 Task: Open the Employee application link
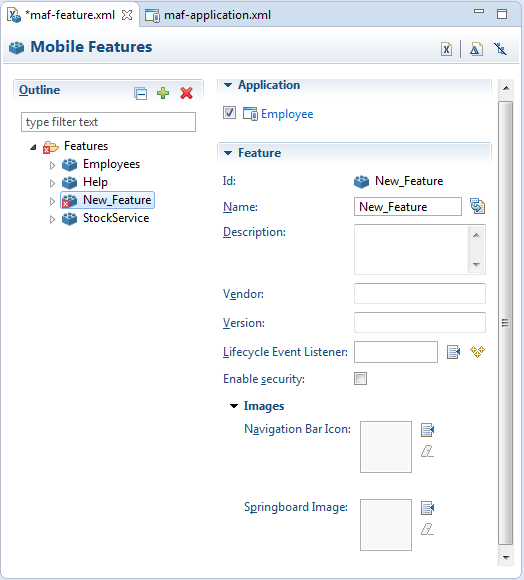point(287,114)
